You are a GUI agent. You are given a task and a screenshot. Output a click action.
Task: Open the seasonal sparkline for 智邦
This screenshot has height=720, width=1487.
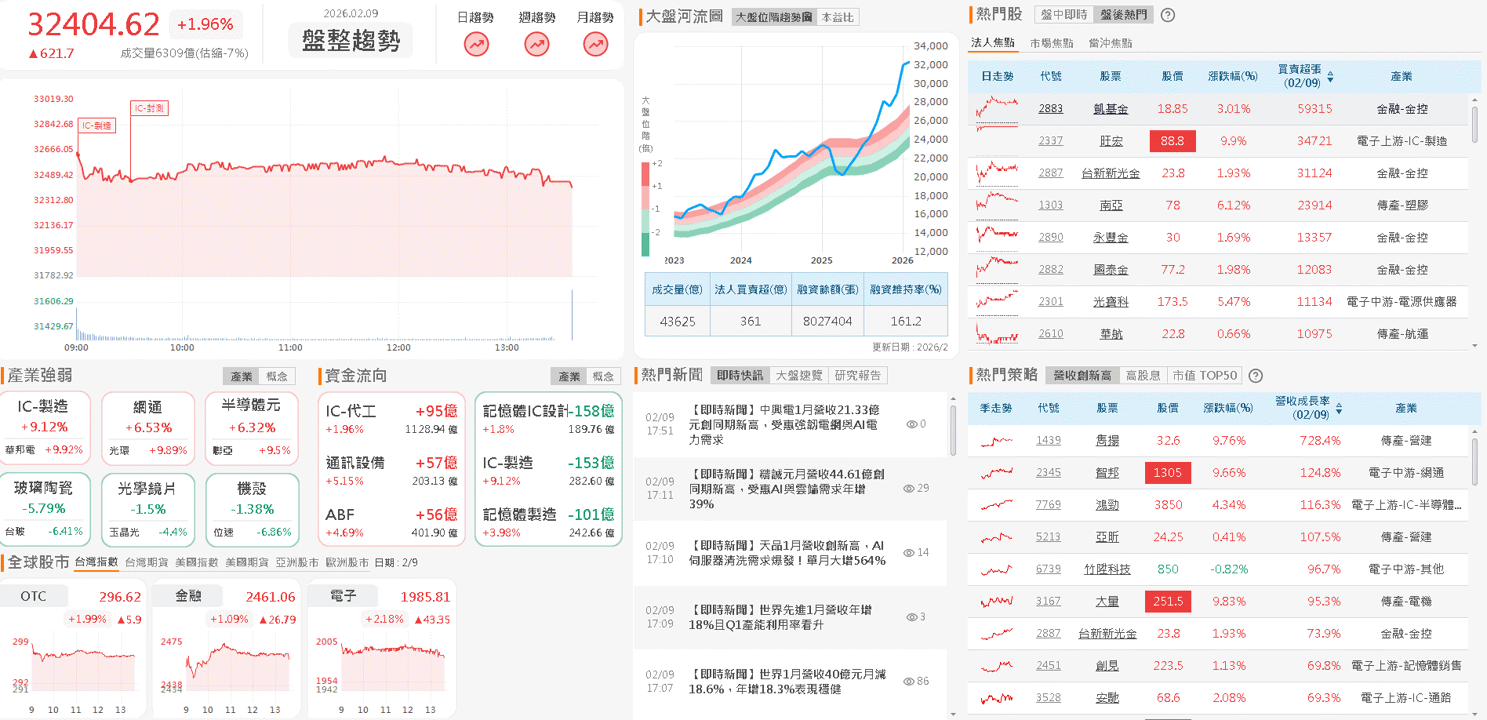998,472
